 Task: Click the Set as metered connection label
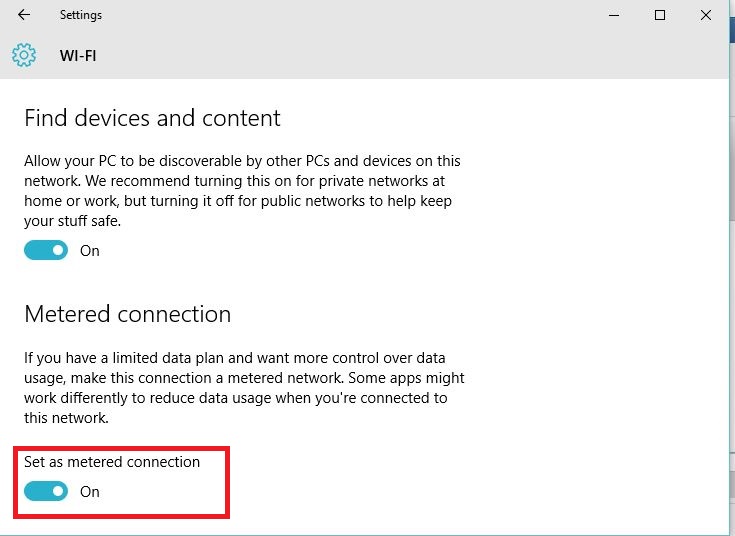point(112,462)
